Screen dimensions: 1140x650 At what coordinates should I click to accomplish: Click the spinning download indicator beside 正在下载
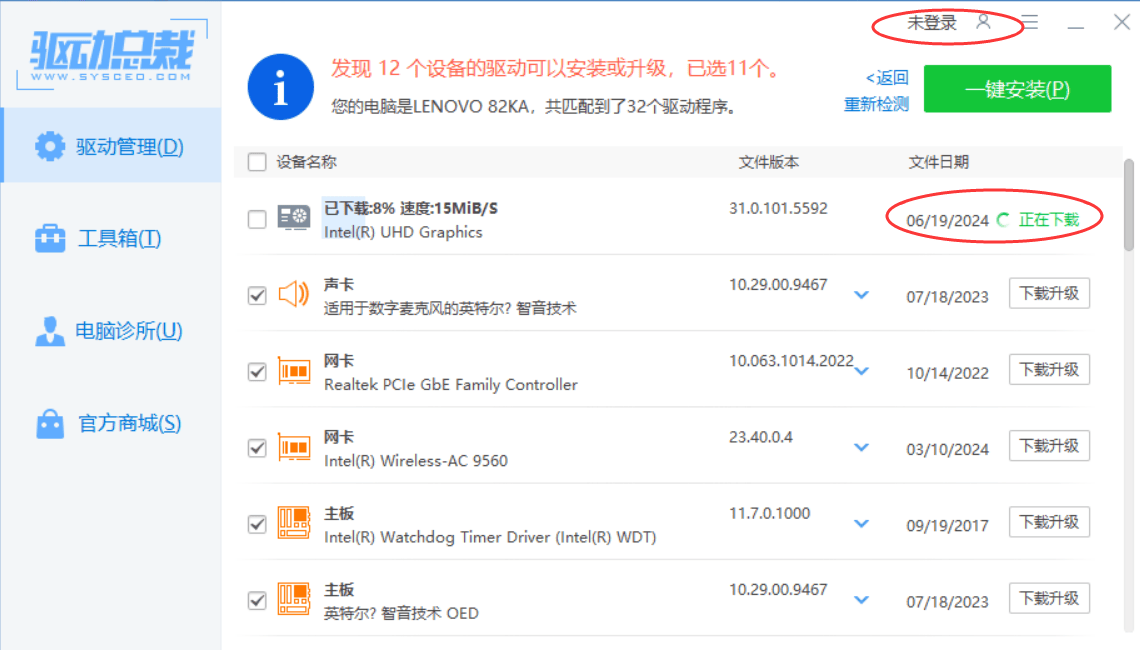[1003, 220]
